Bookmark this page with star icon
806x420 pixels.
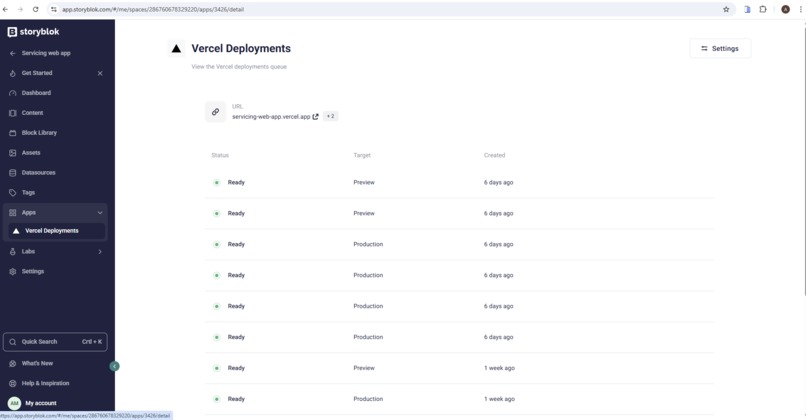tap(726, 9)
